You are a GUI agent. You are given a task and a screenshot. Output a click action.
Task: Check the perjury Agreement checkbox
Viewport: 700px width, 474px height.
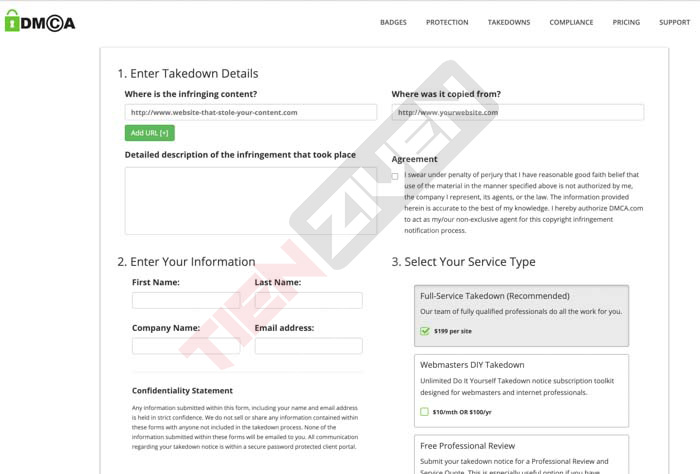pos(395,176)
